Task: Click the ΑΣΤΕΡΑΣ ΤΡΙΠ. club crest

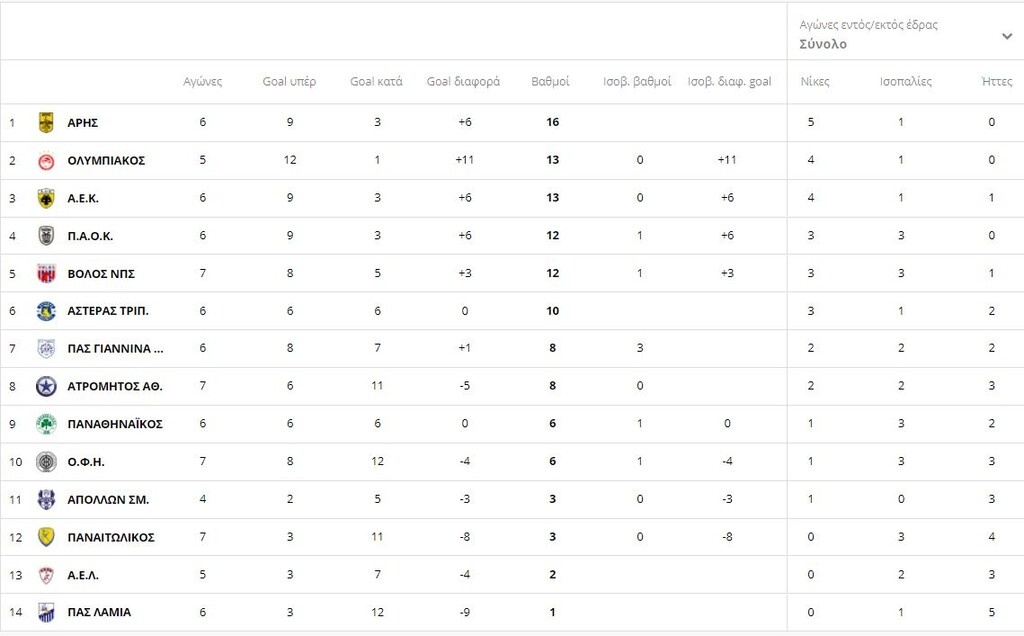Action: [x=45, y=311]
